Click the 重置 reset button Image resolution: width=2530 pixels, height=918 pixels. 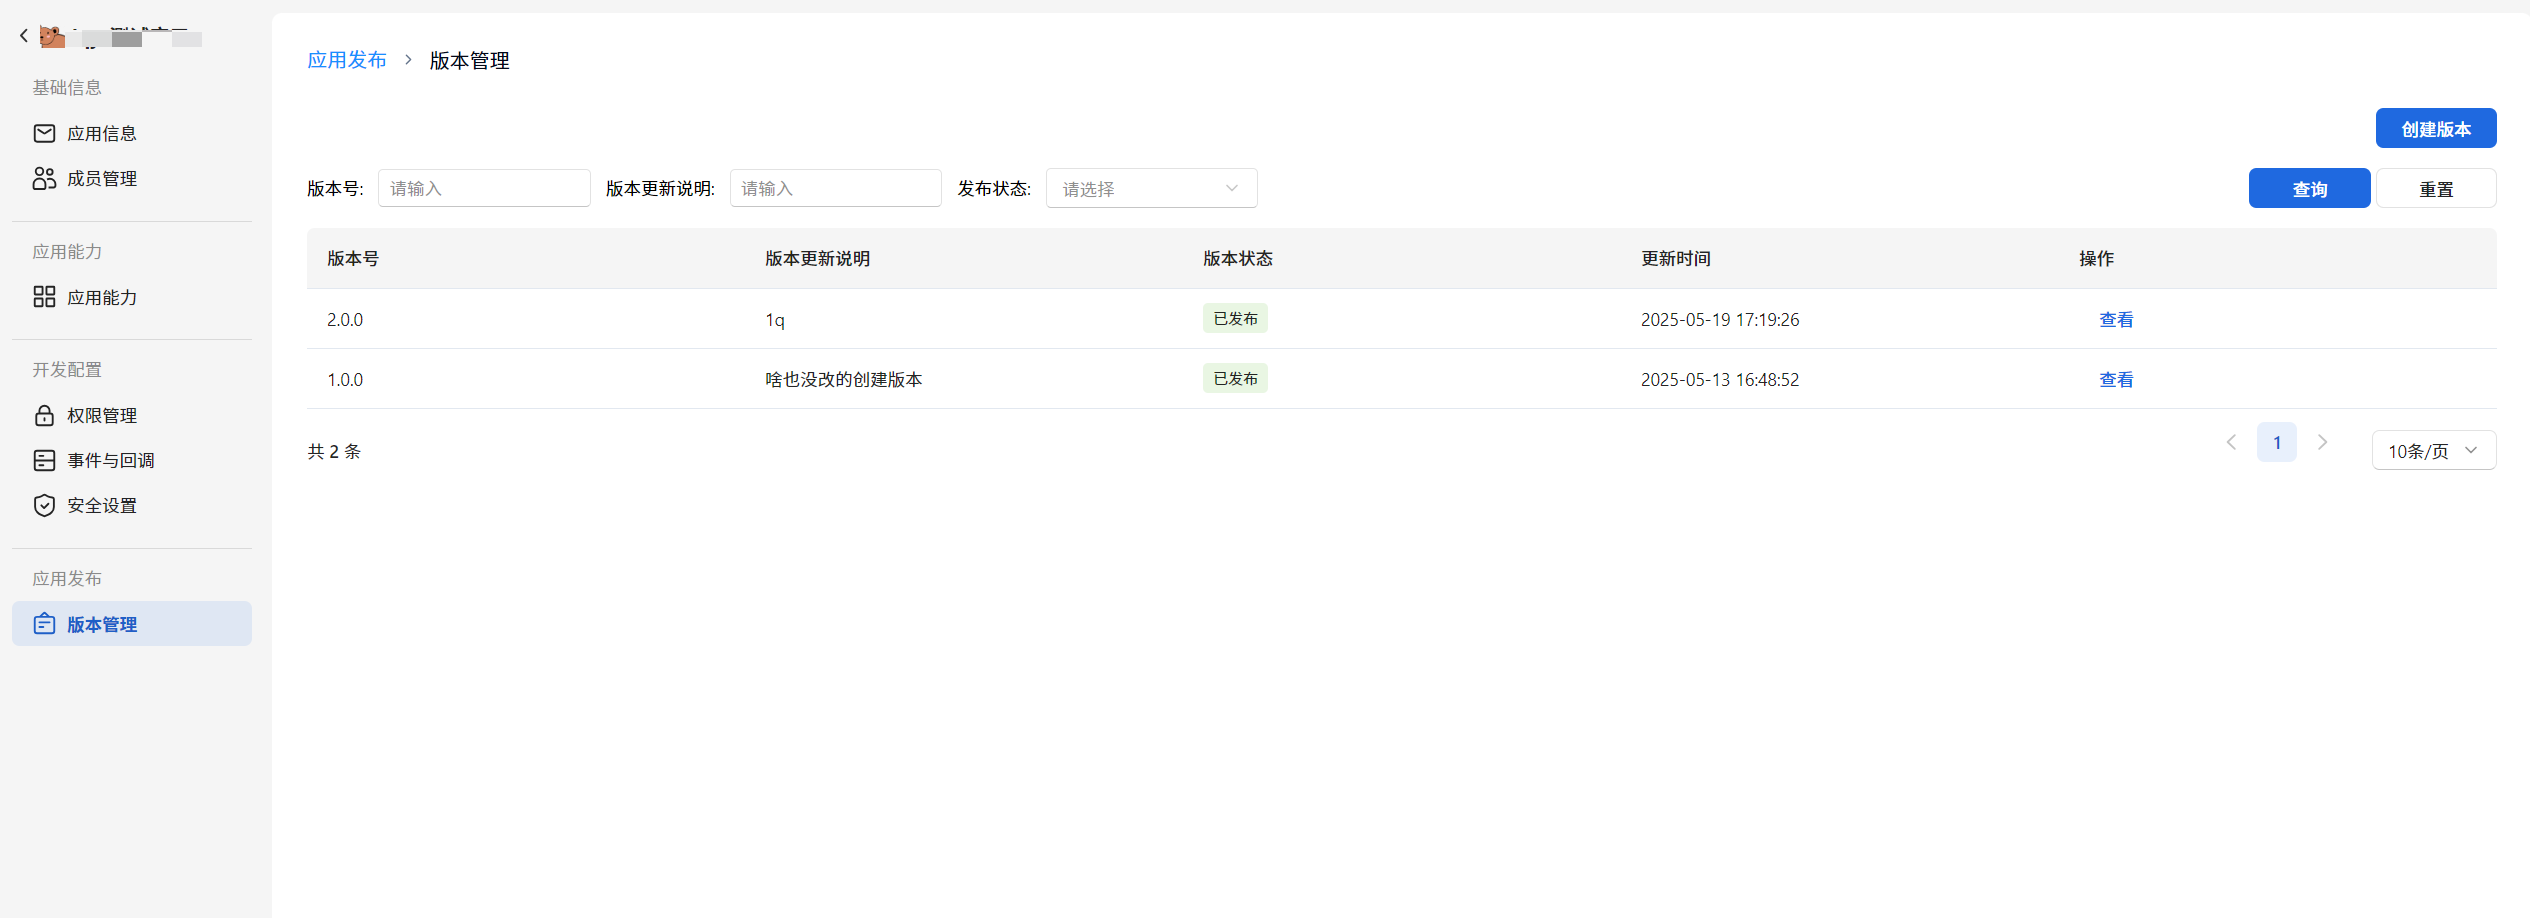click(x=2436, y=188)
